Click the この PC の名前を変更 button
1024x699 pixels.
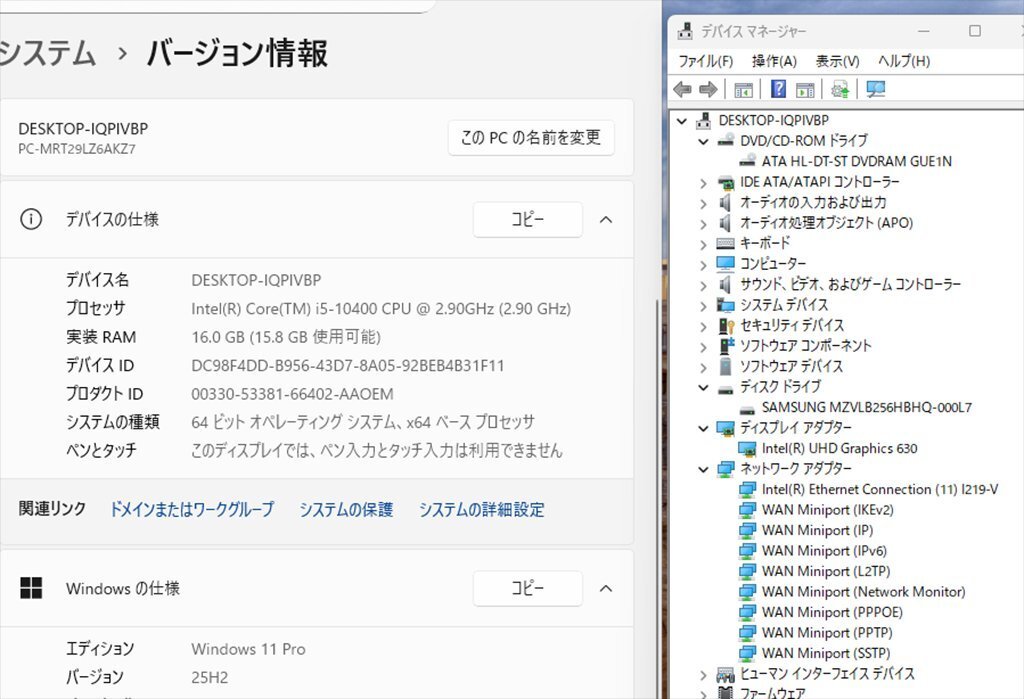coord(530,138)
